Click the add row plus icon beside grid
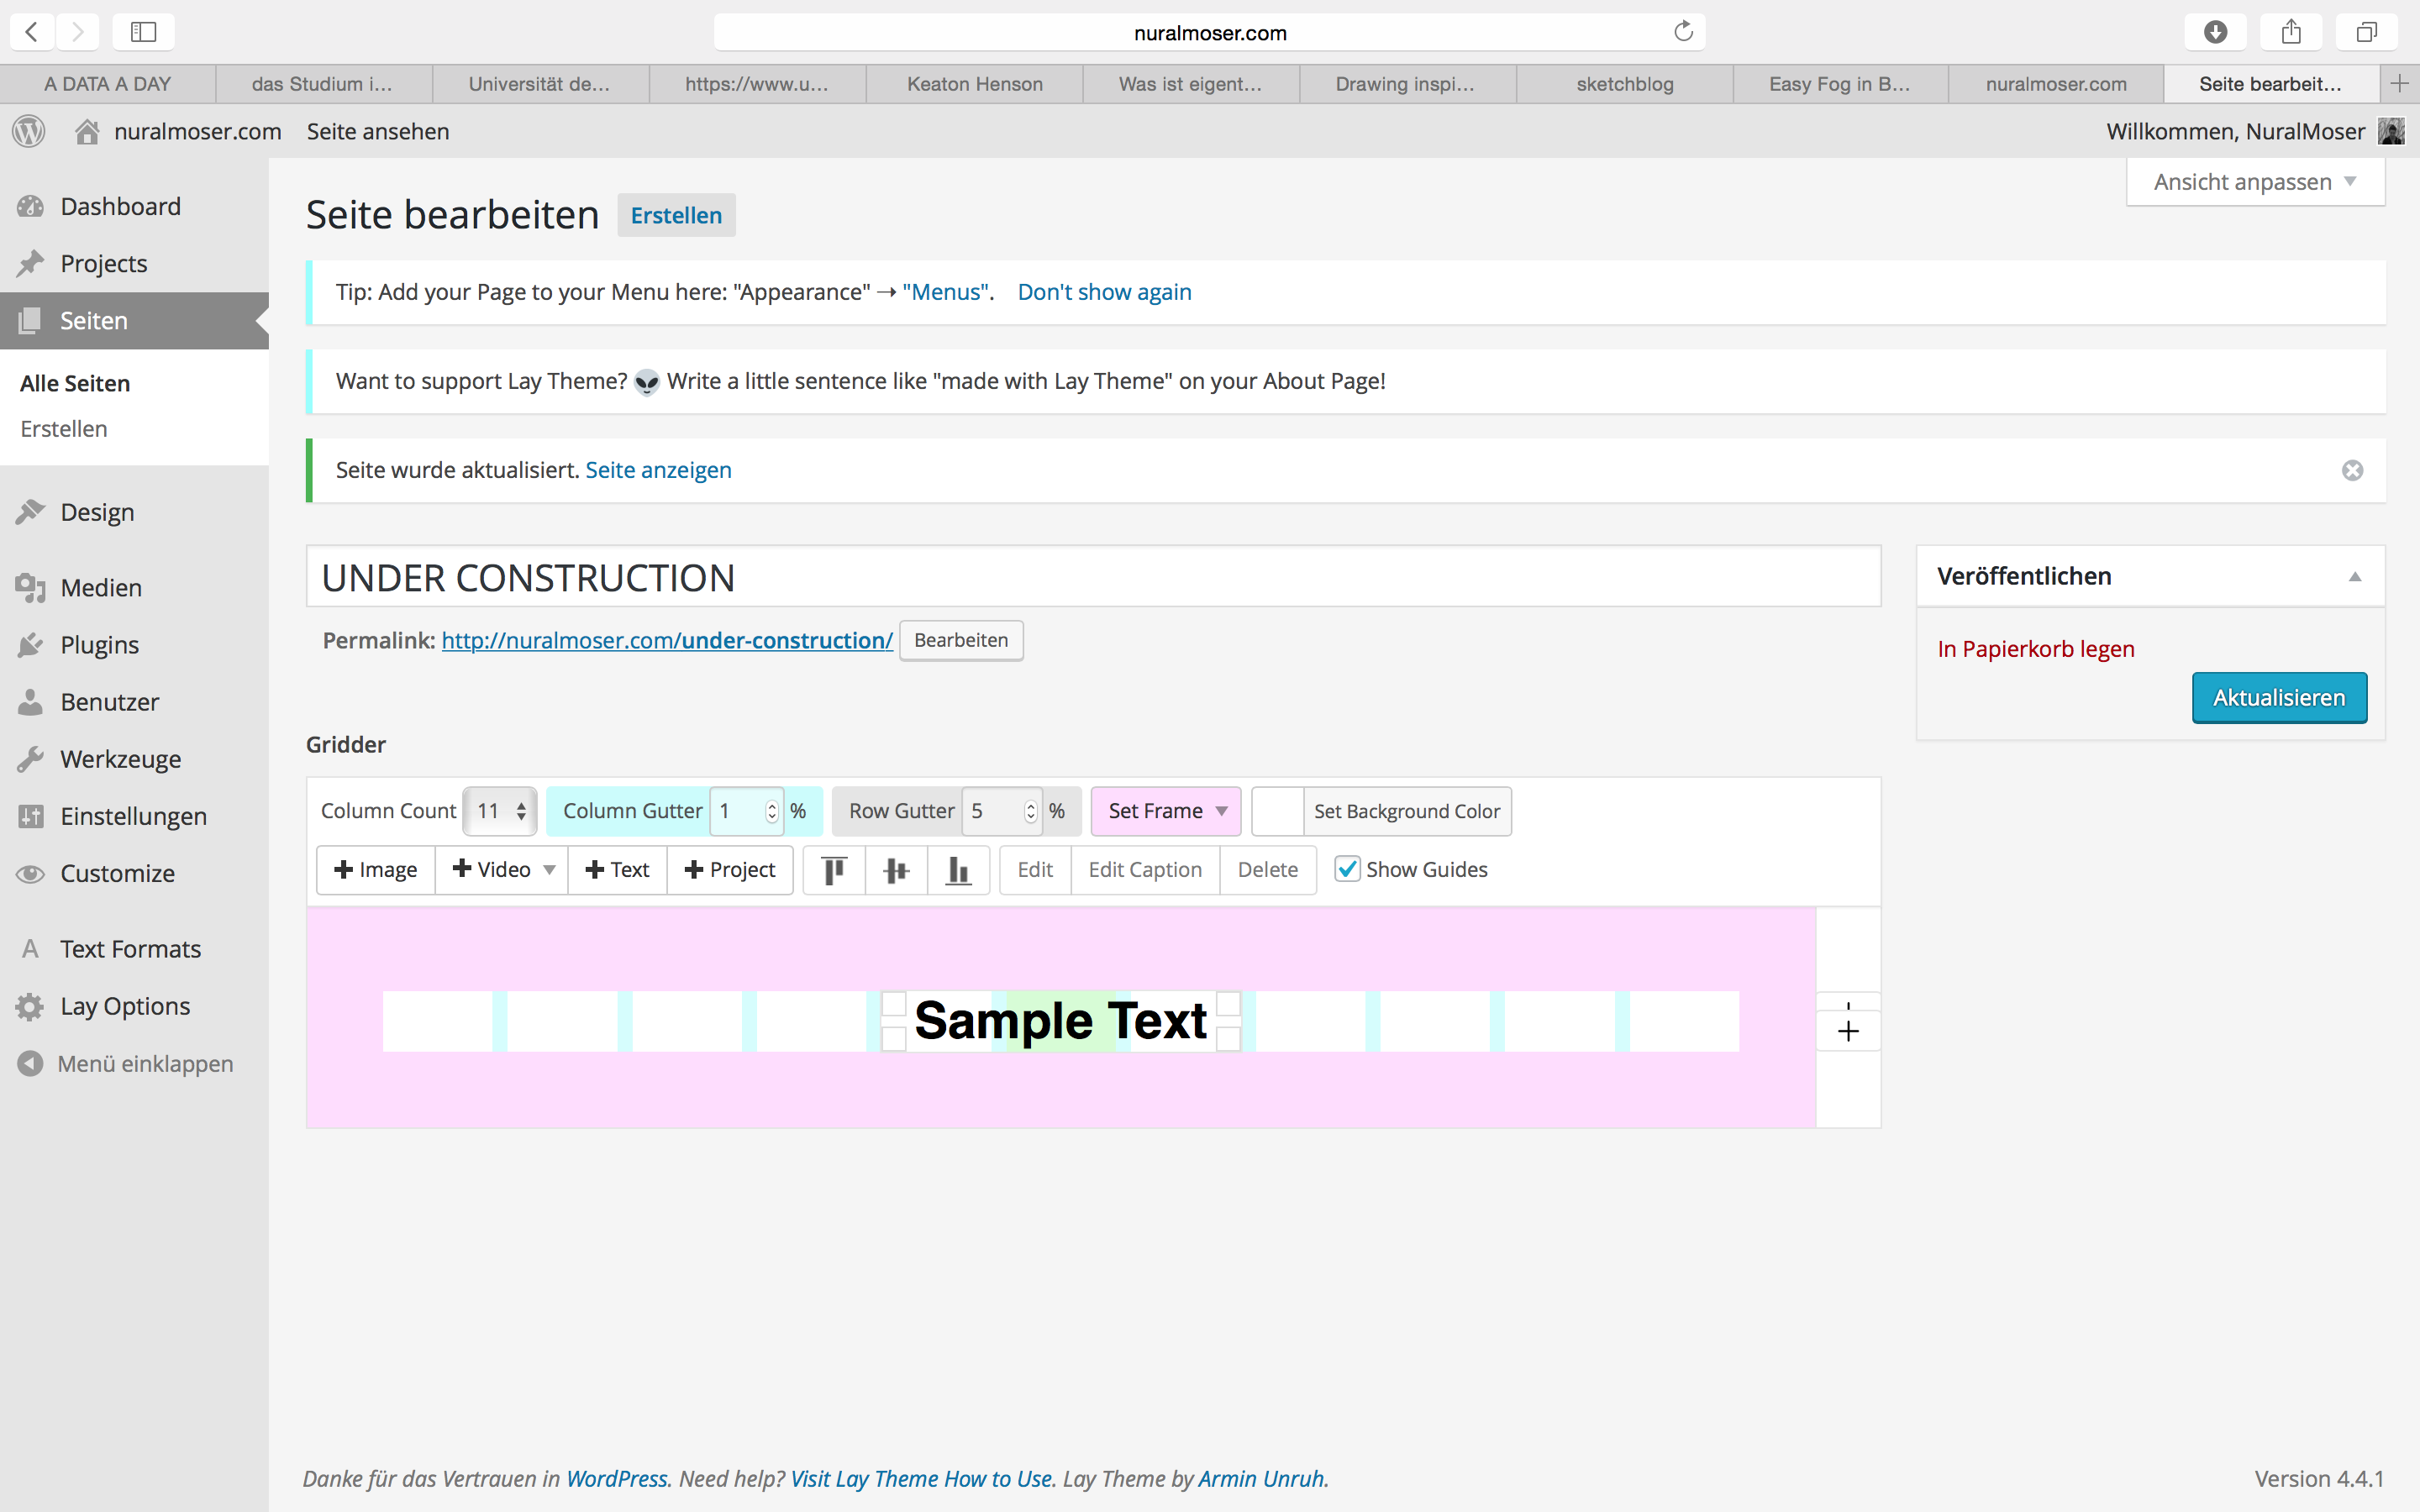The image size is (2420, 1512). [x=1847, y=1031]
